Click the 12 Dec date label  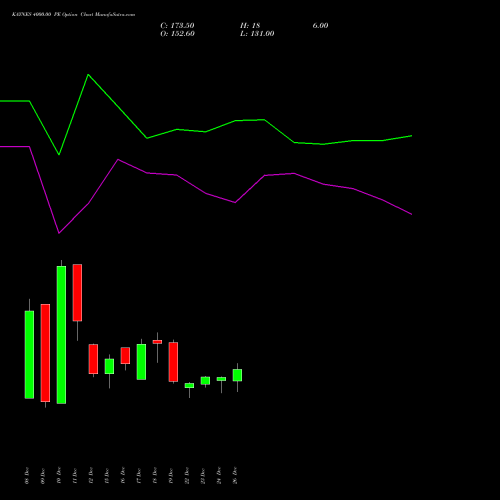tap(91, 475)
